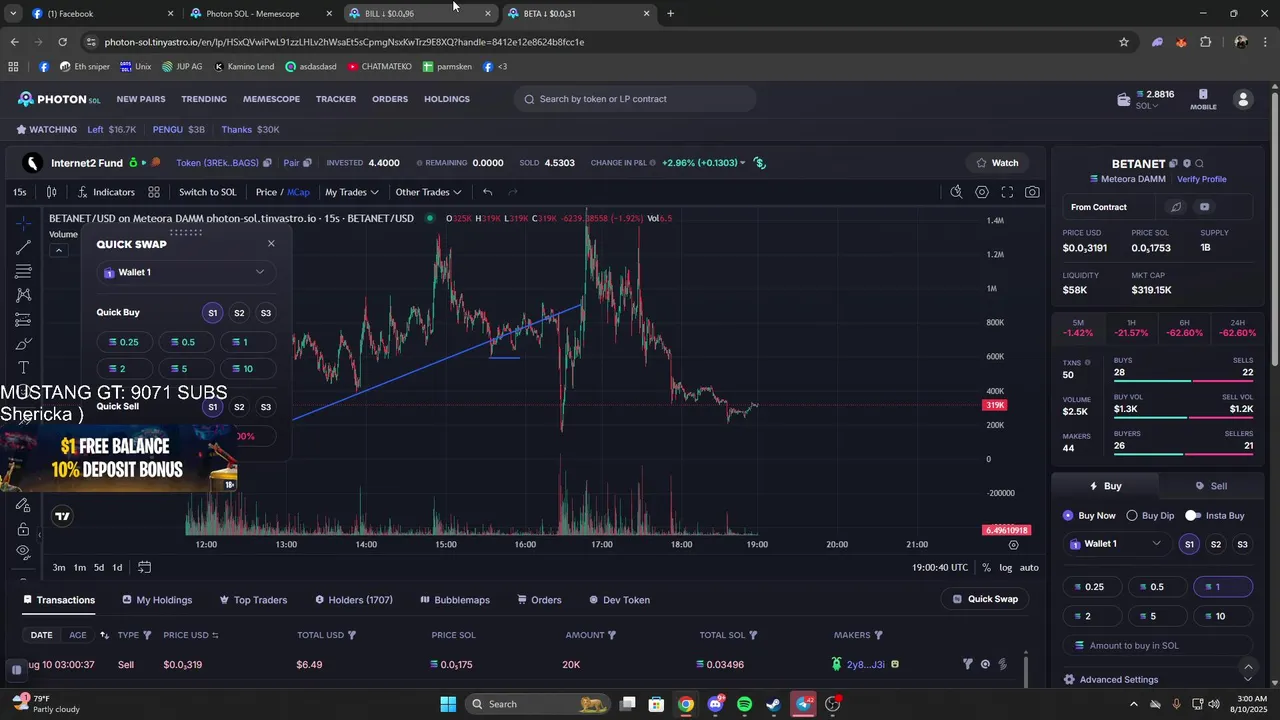Open HOLDINGS menu
1280x720 pixels.
pos(447,99)
